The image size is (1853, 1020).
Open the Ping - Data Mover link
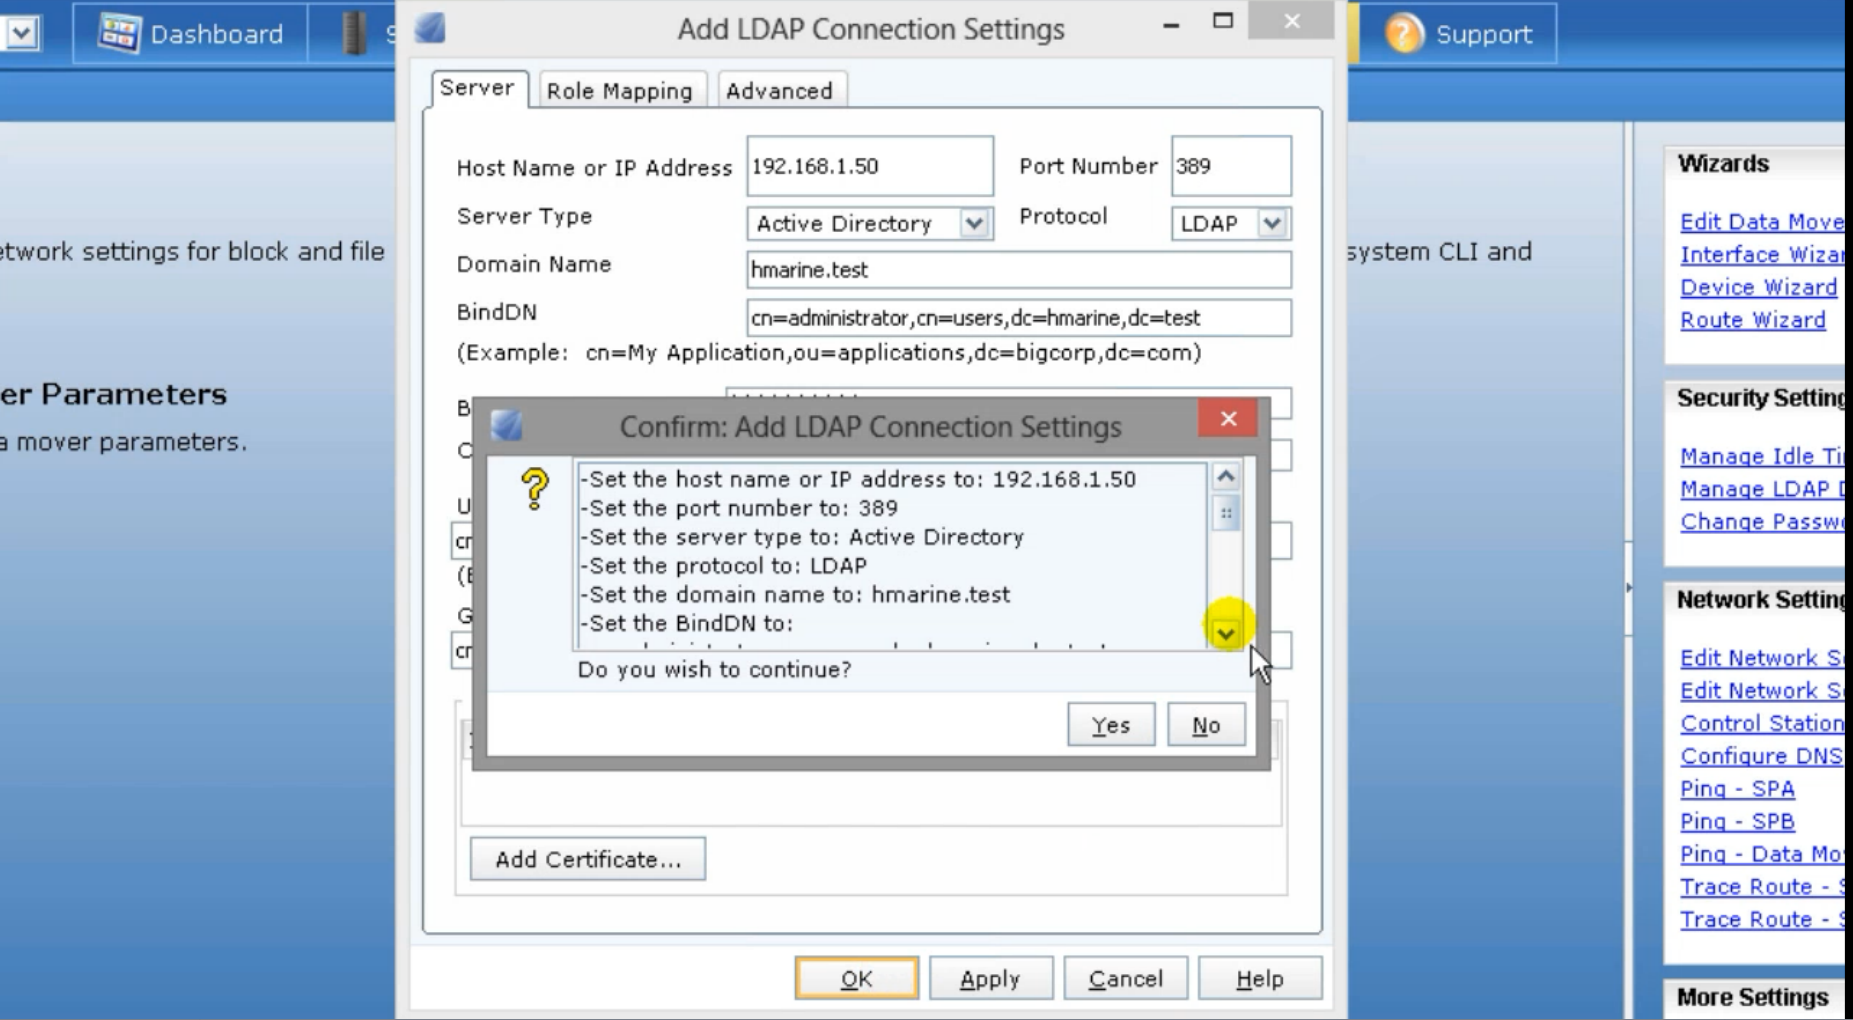coord(1762,855)
